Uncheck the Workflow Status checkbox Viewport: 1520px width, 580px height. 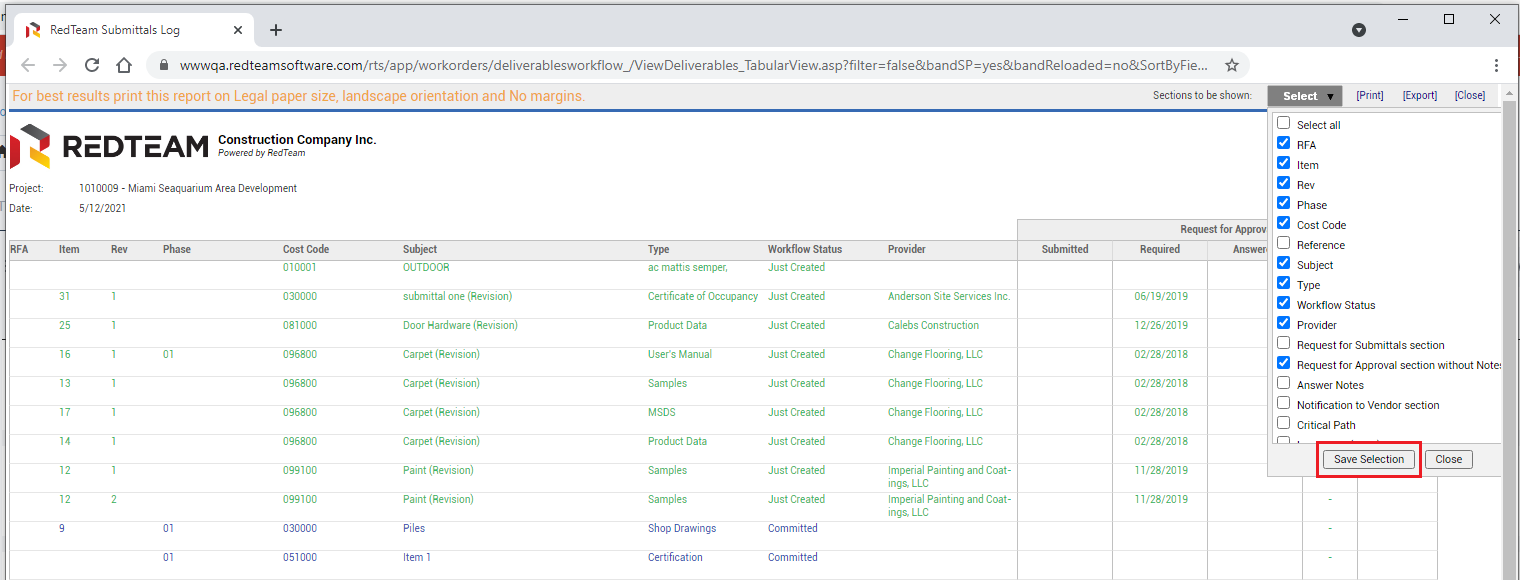pos(1284,303)
